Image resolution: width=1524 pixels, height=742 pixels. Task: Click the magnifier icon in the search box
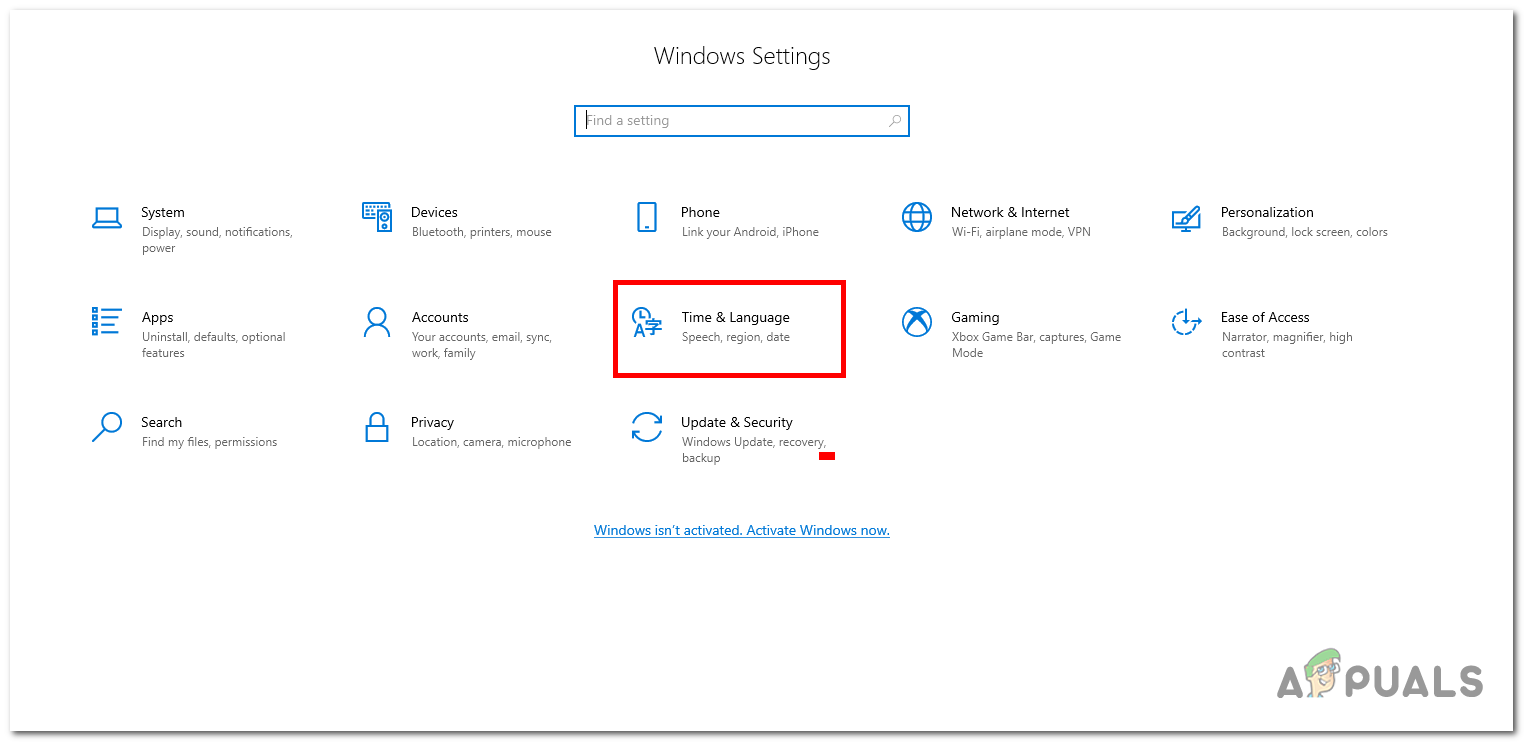pos(895,121)
